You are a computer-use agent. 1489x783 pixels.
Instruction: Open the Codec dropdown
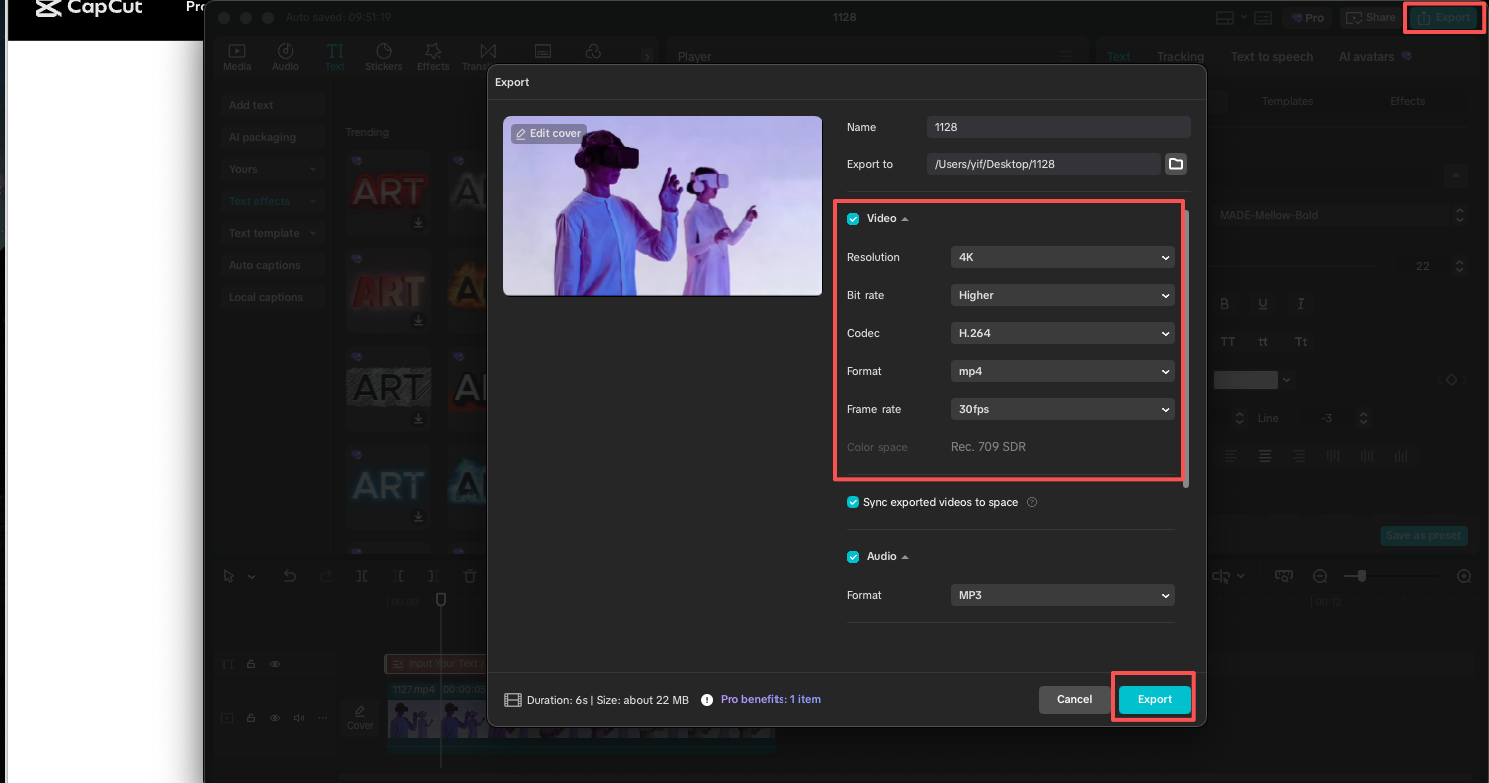pos(1062,333)
